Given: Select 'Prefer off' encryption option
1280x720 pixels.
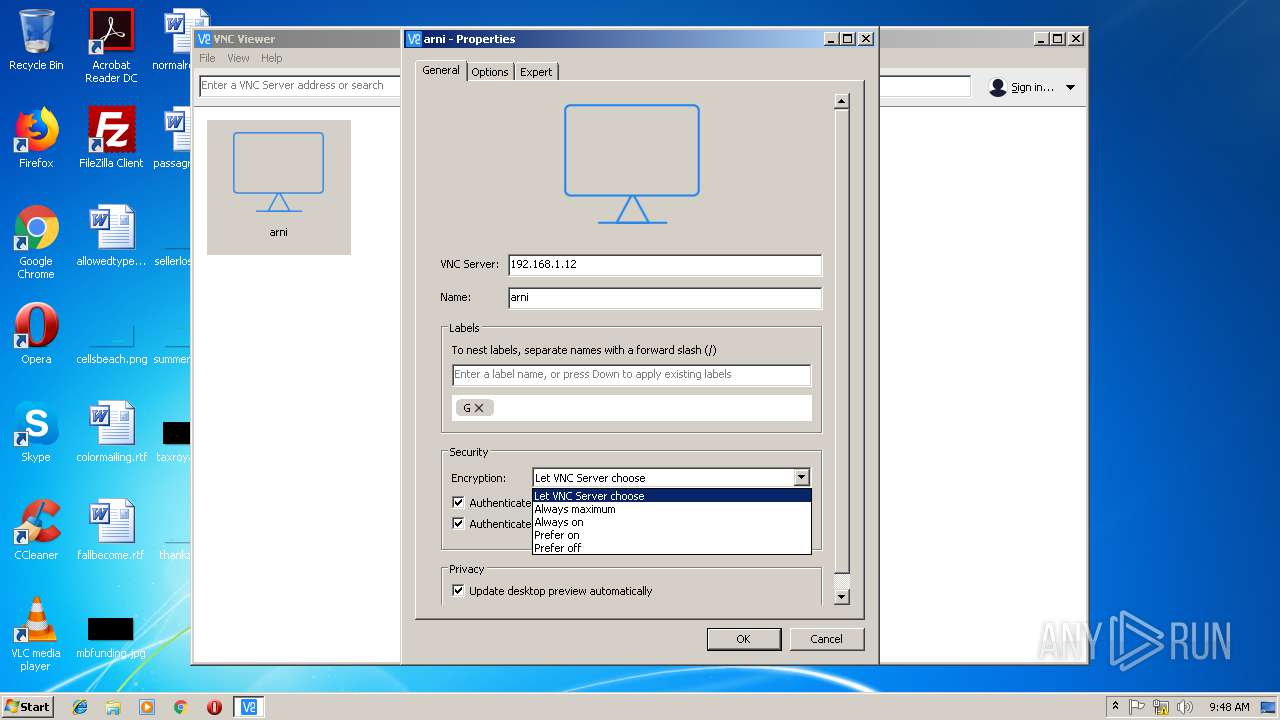Looking at the screenshot, I should coord(671,548).
